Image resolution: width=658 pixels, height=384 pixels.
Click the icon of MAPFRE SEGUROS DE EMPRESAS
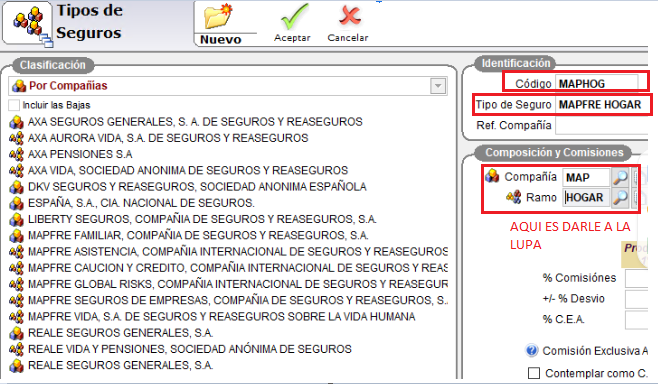(x=16, y=300)
